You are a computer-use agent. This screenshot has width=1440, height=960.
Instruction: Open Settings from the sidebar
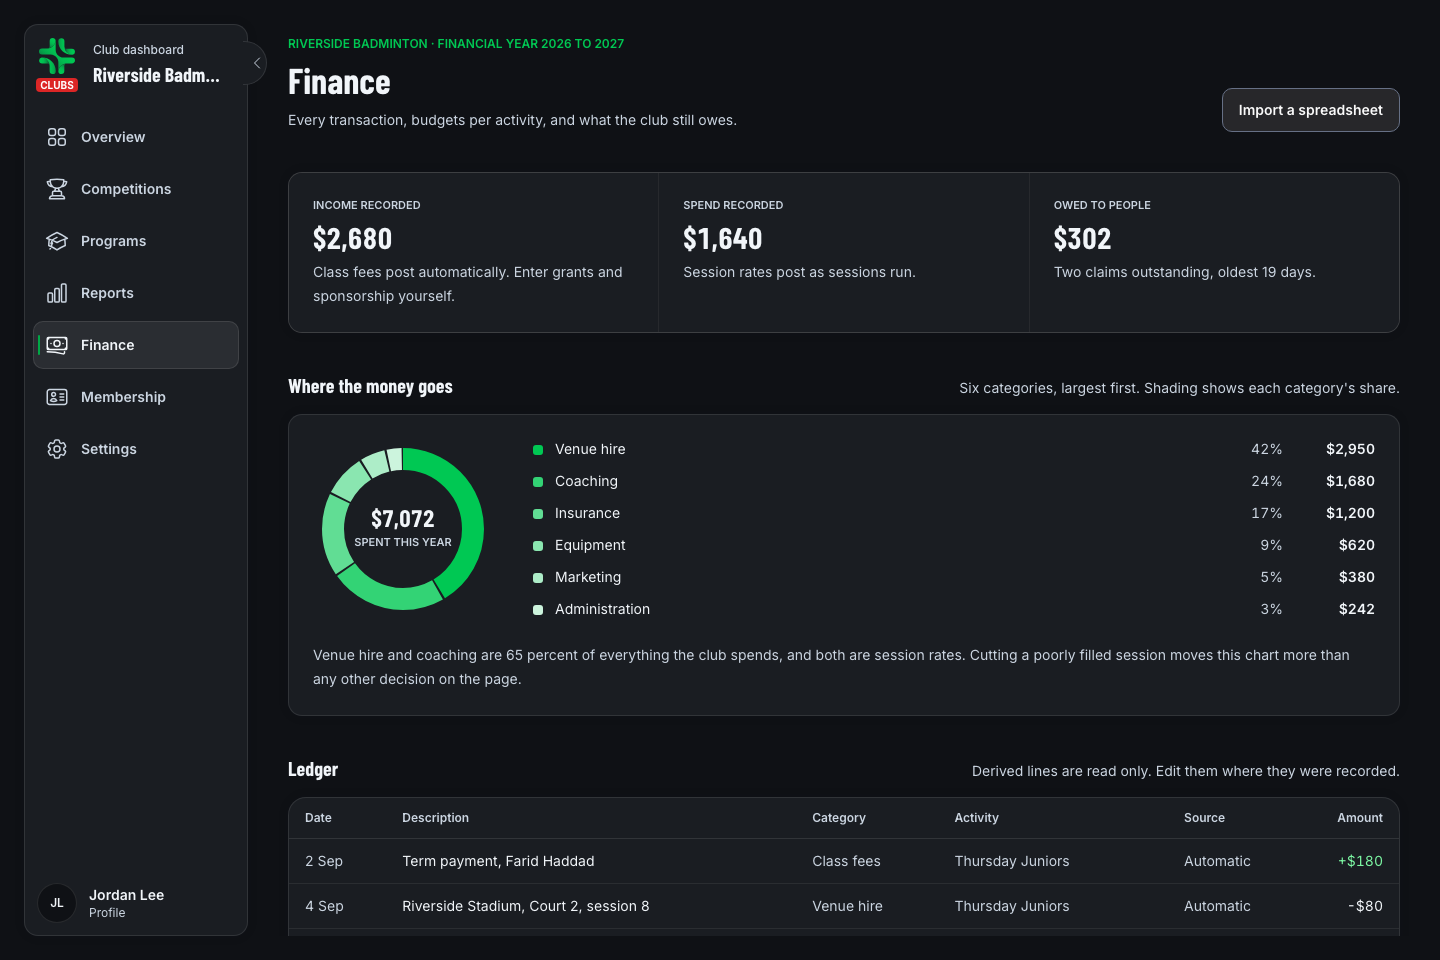point(136,449)
